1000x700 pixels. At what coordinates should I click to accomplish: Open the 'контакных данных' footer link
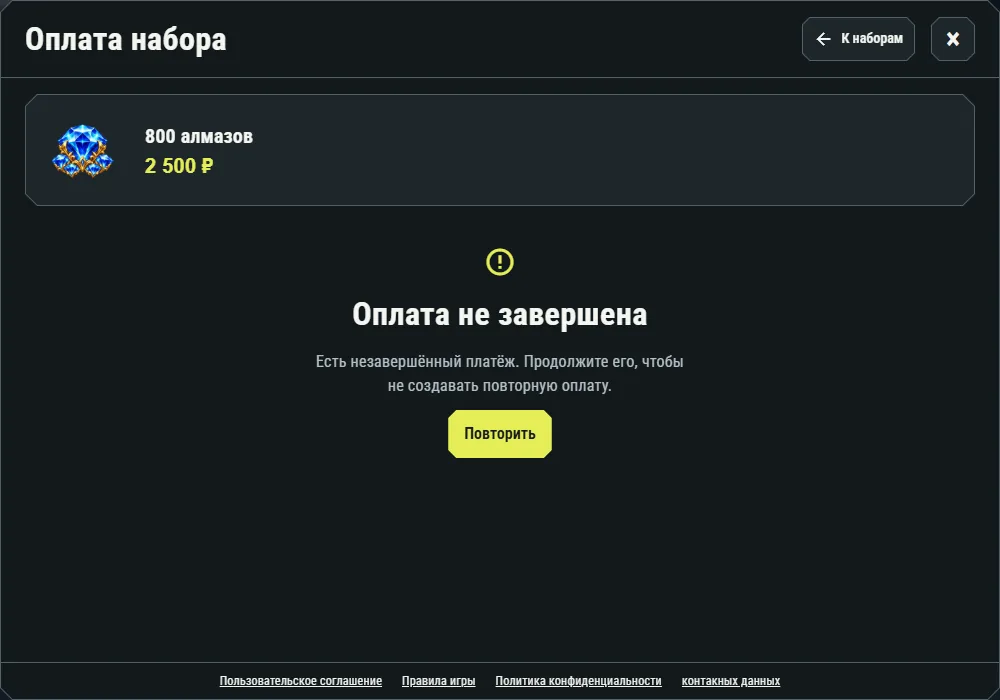click(730, 681)
